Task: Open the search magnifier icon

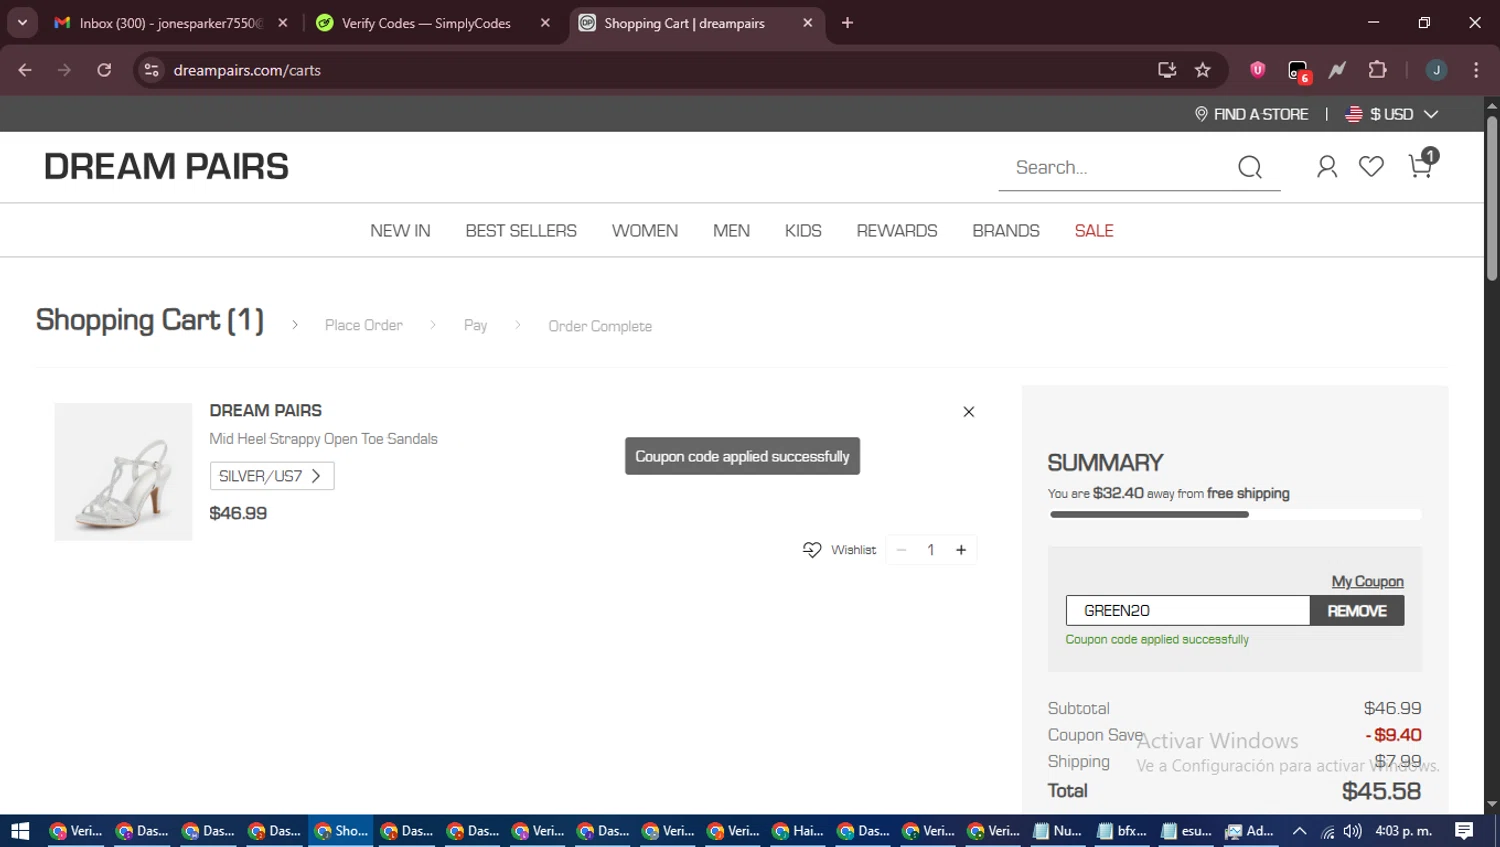Action: (1250, 167)
